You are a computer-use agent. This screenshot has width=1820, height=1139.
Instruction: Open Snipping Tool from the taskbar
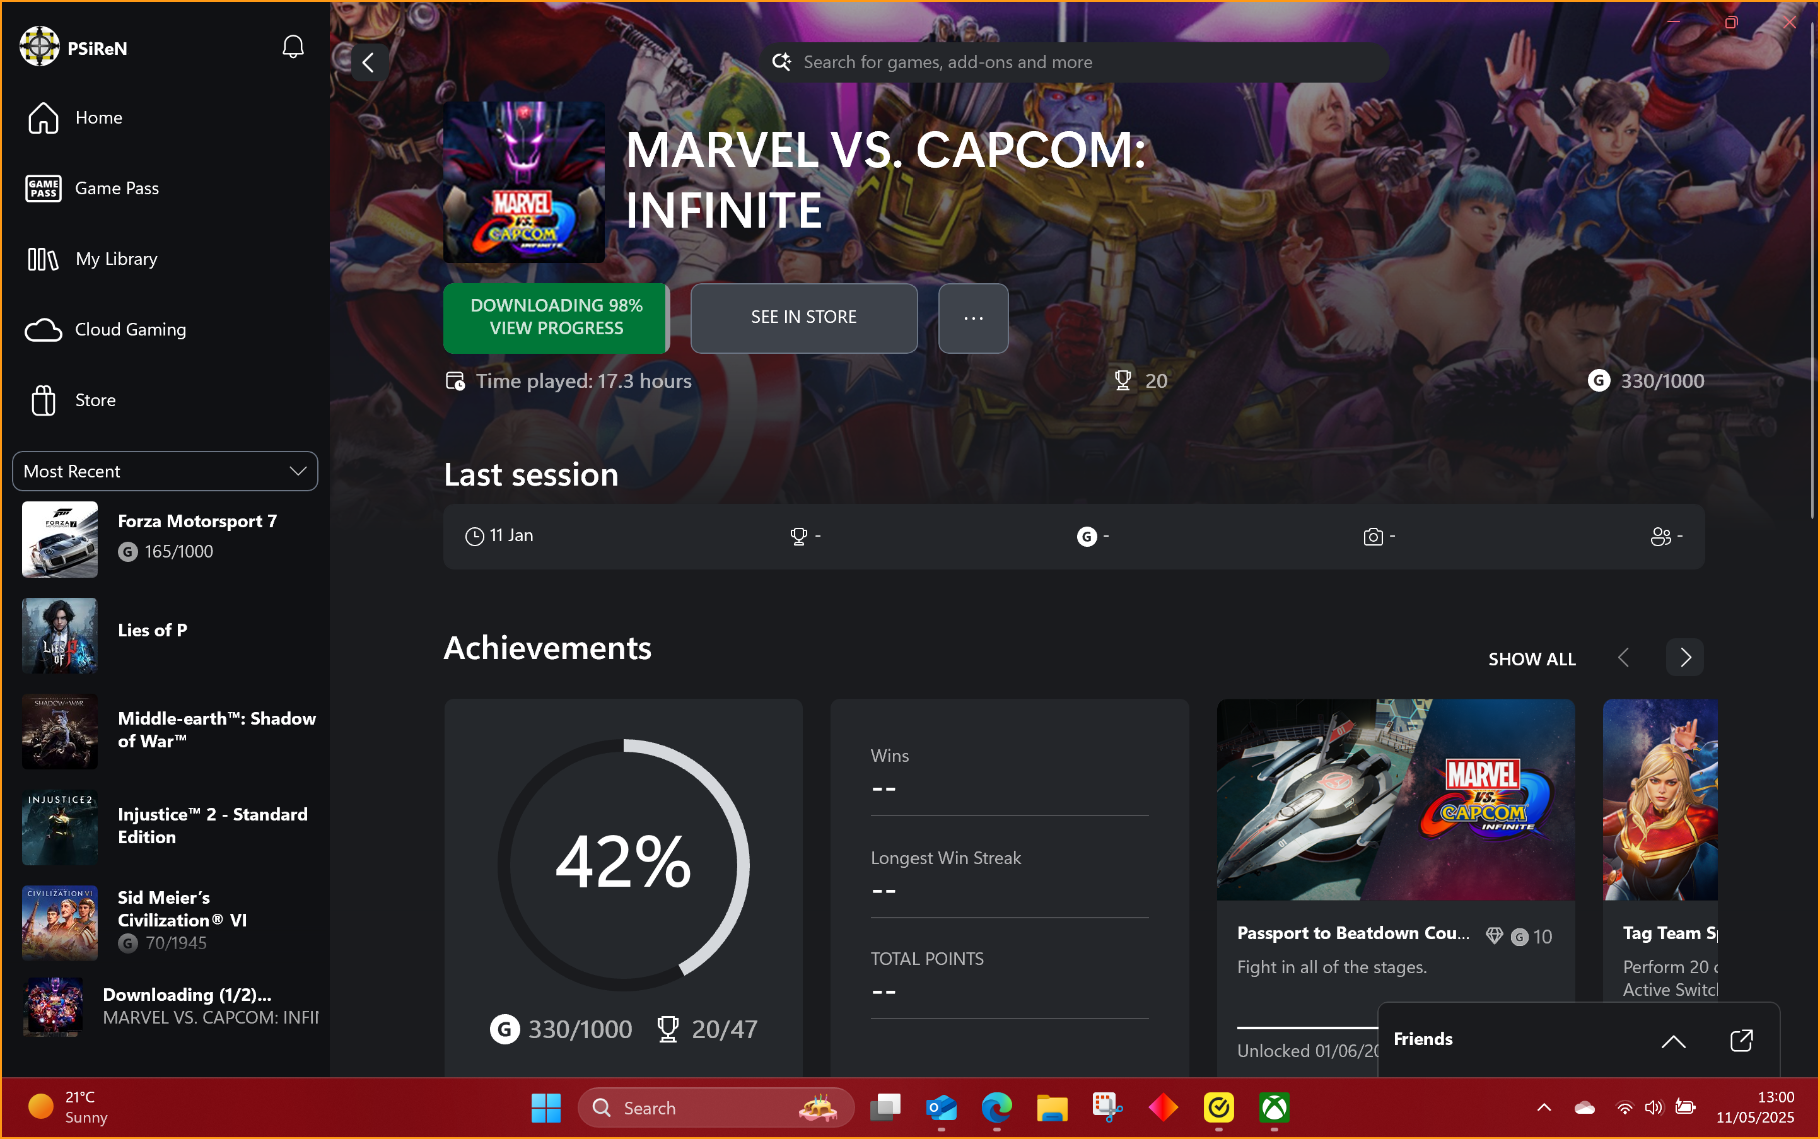[1107, 1108]
